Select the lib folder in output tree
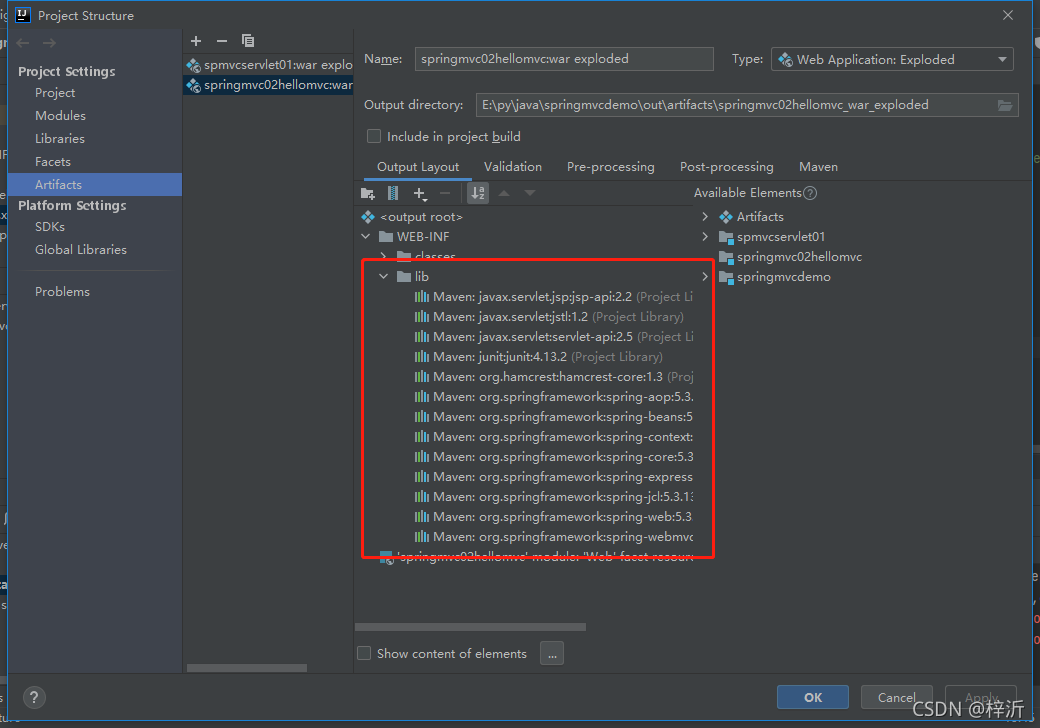Viewport: 1040px width, 728px height. point(421,276)
